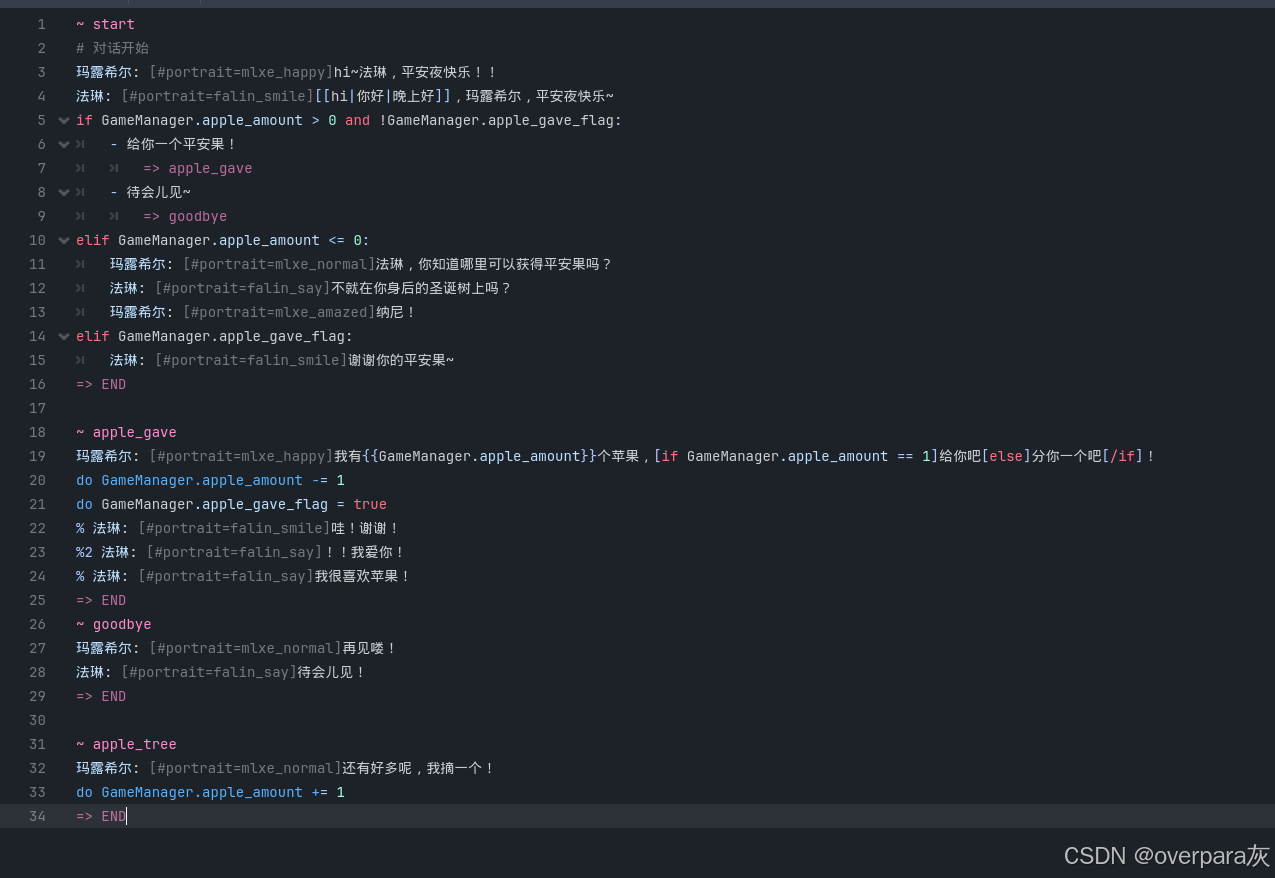Click 'do GameManager.apple_gave_flag = true'

(231, 504)
